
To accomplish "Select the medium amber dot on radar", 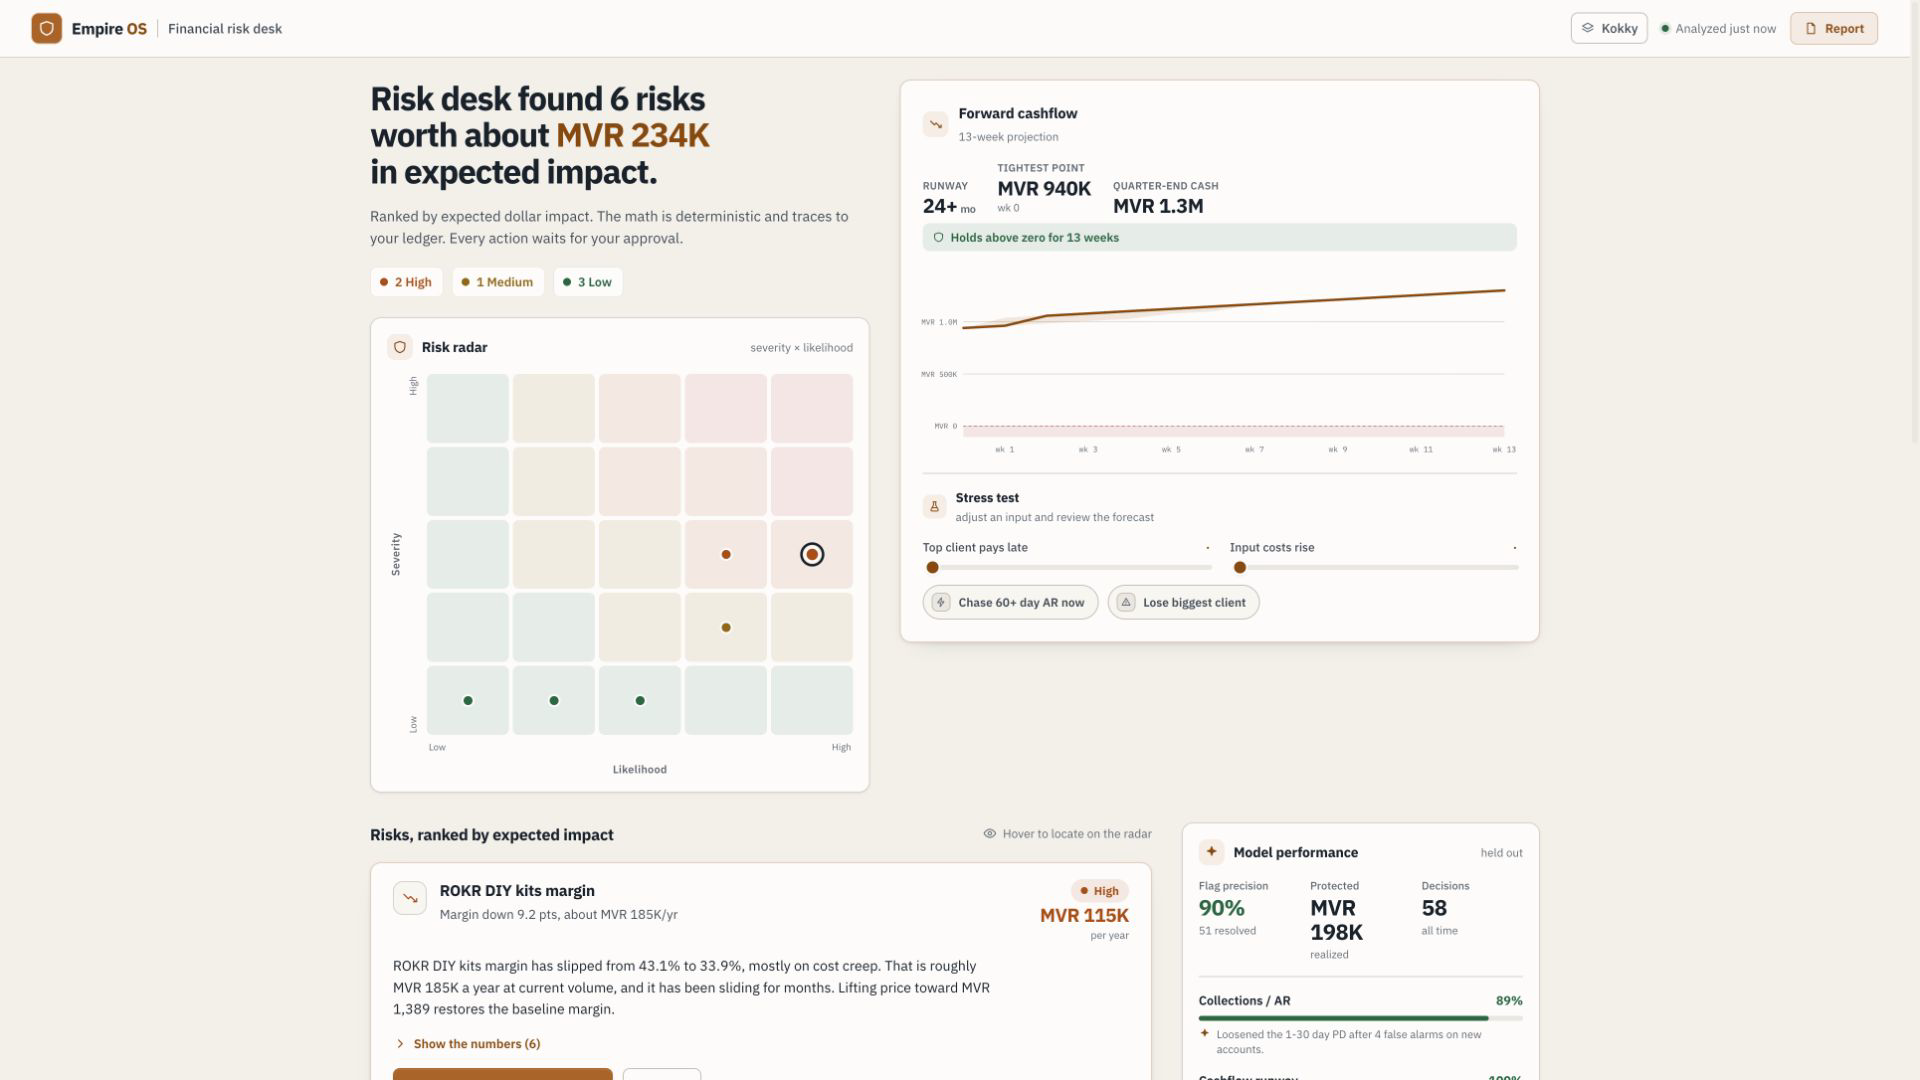I will pyautogui.click(x=726, y=627).
